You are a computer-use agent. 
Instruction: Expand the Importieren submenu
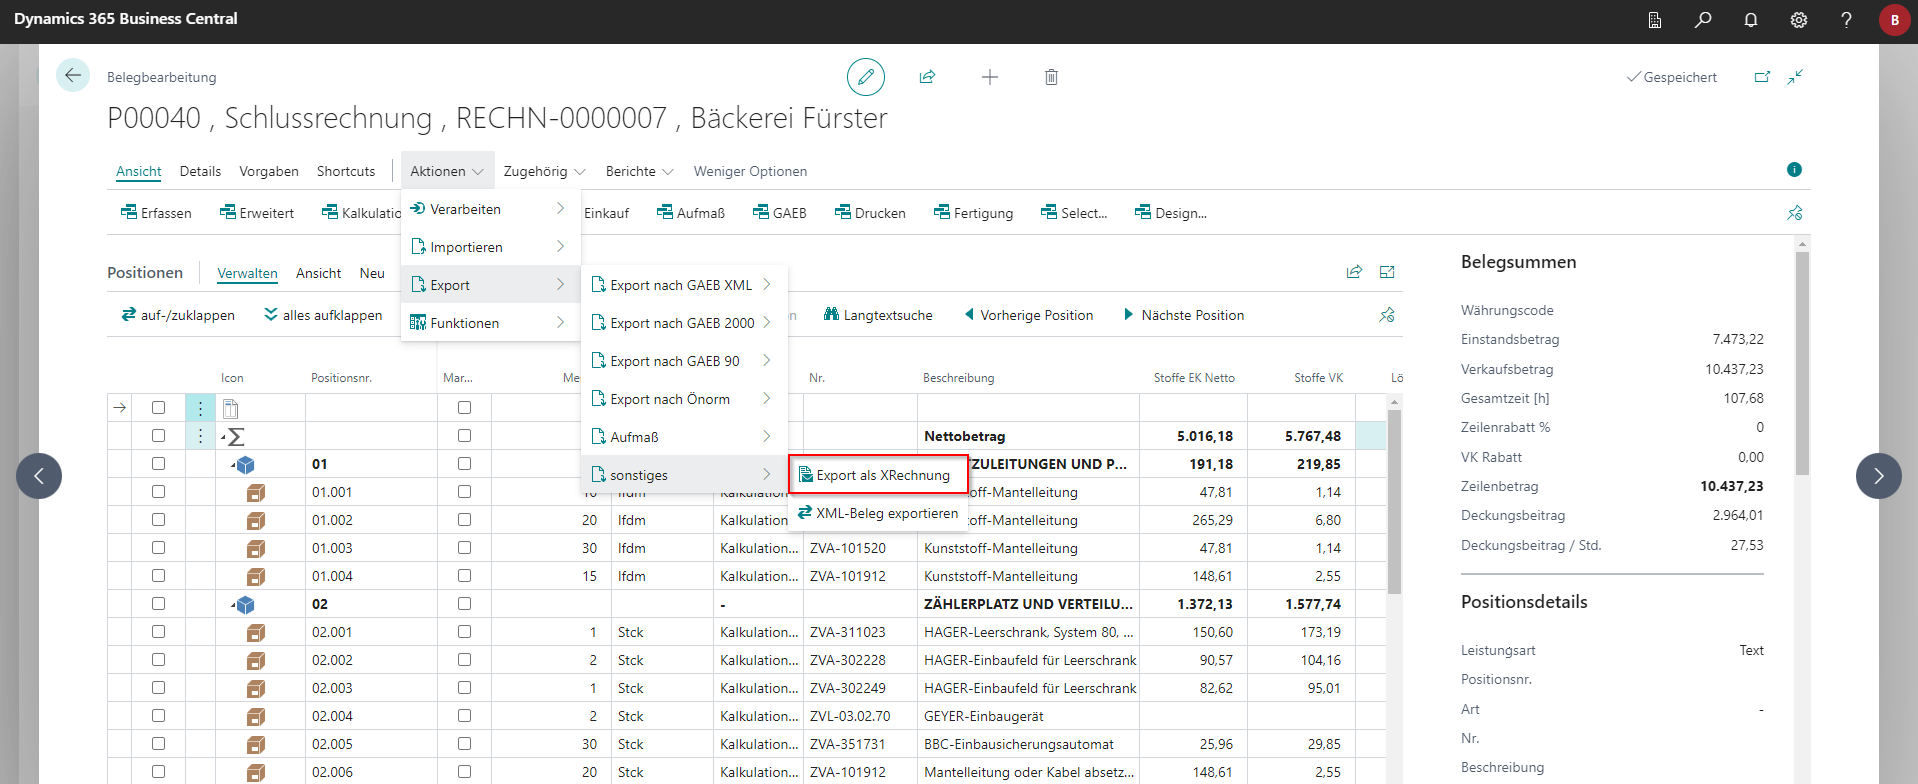[x=490, y=247]
